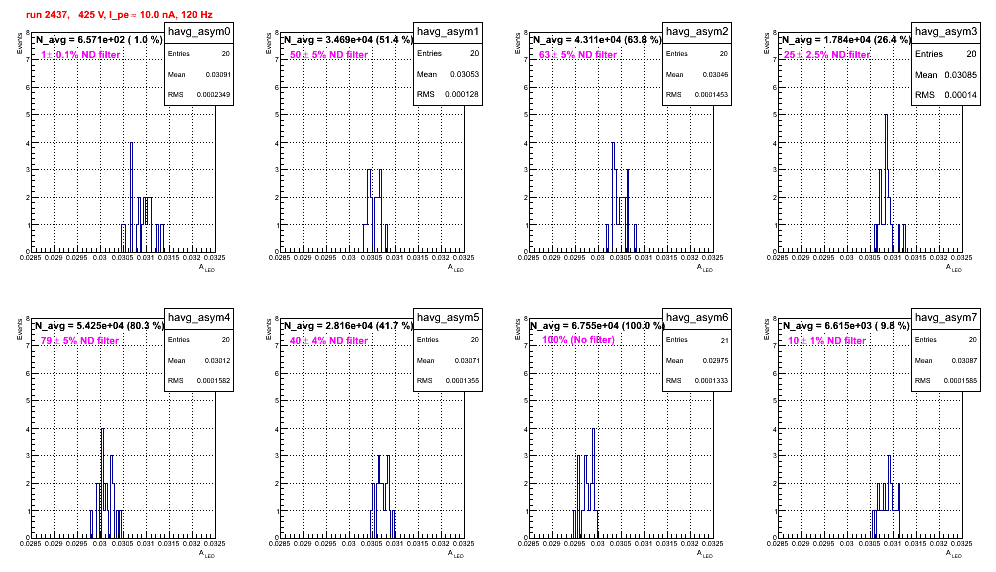This screenshot has height=572, width=996.
Task: Click N_avg = 1.784e+04 label
Action: click(x=846, y=40)
